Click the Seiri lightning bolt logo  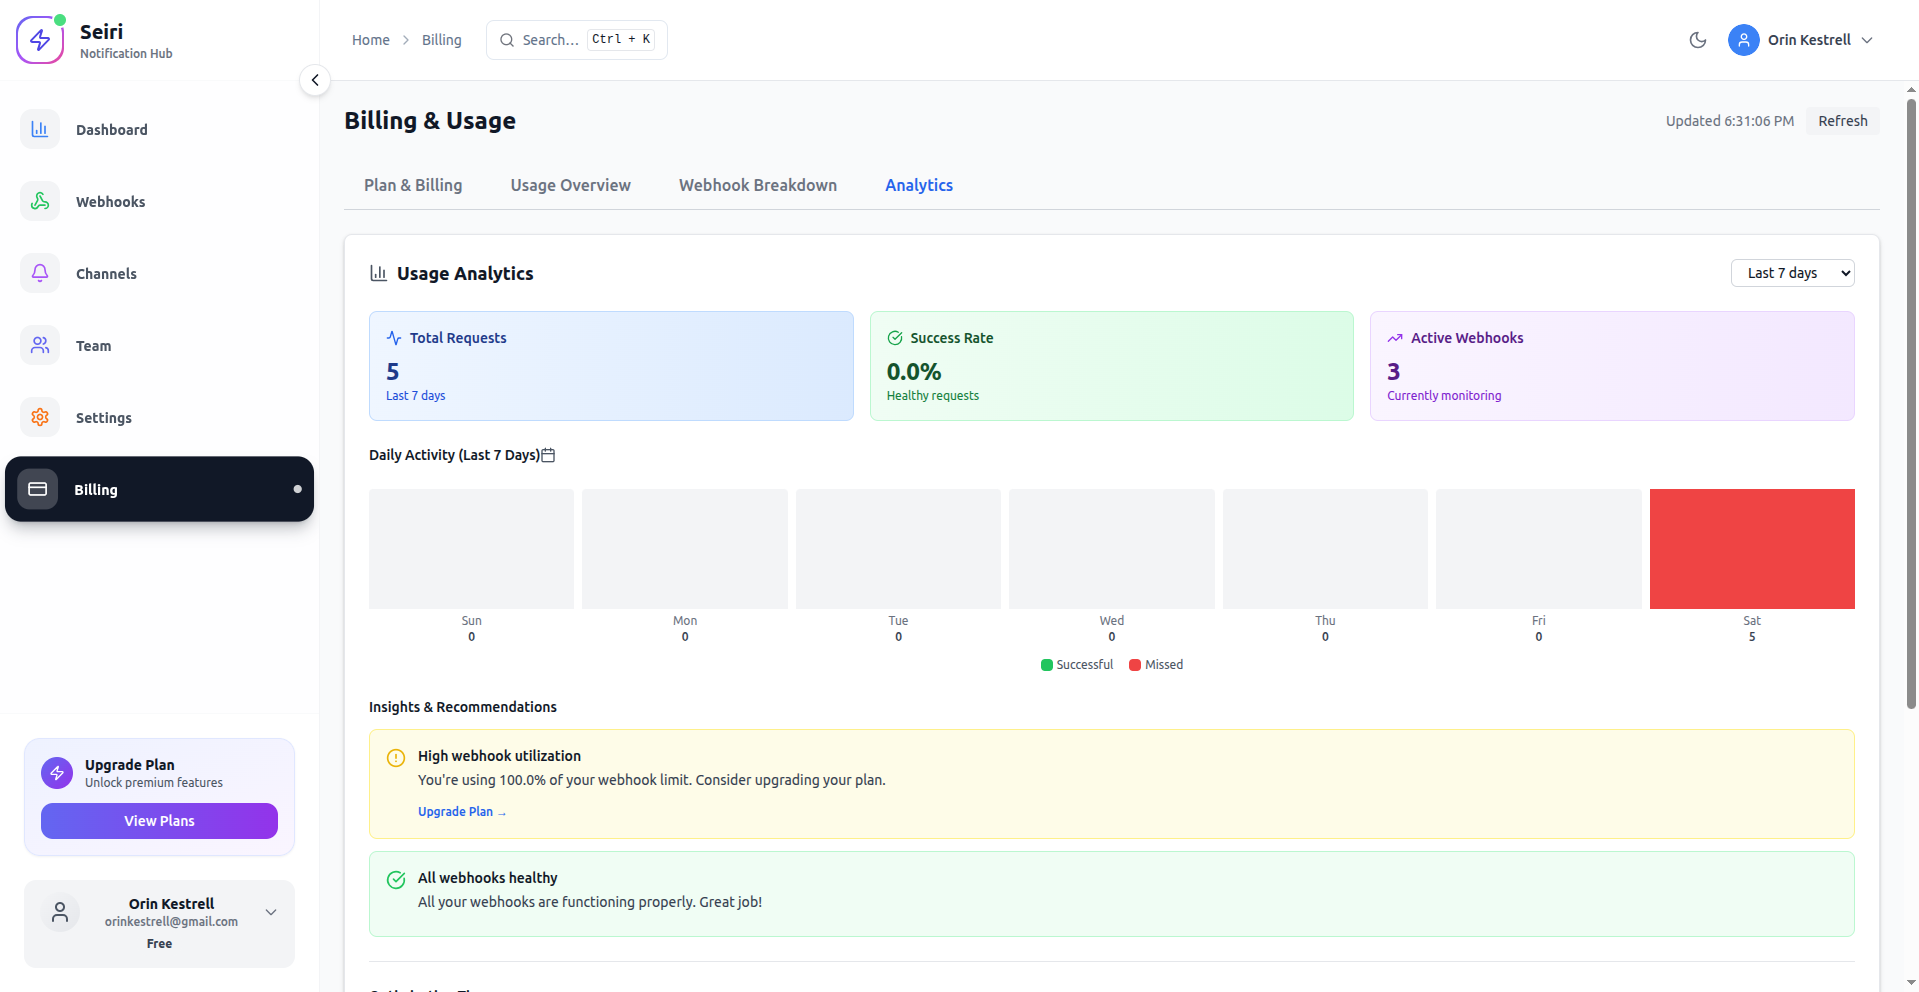pyautogui.click(x=40, y=39)
